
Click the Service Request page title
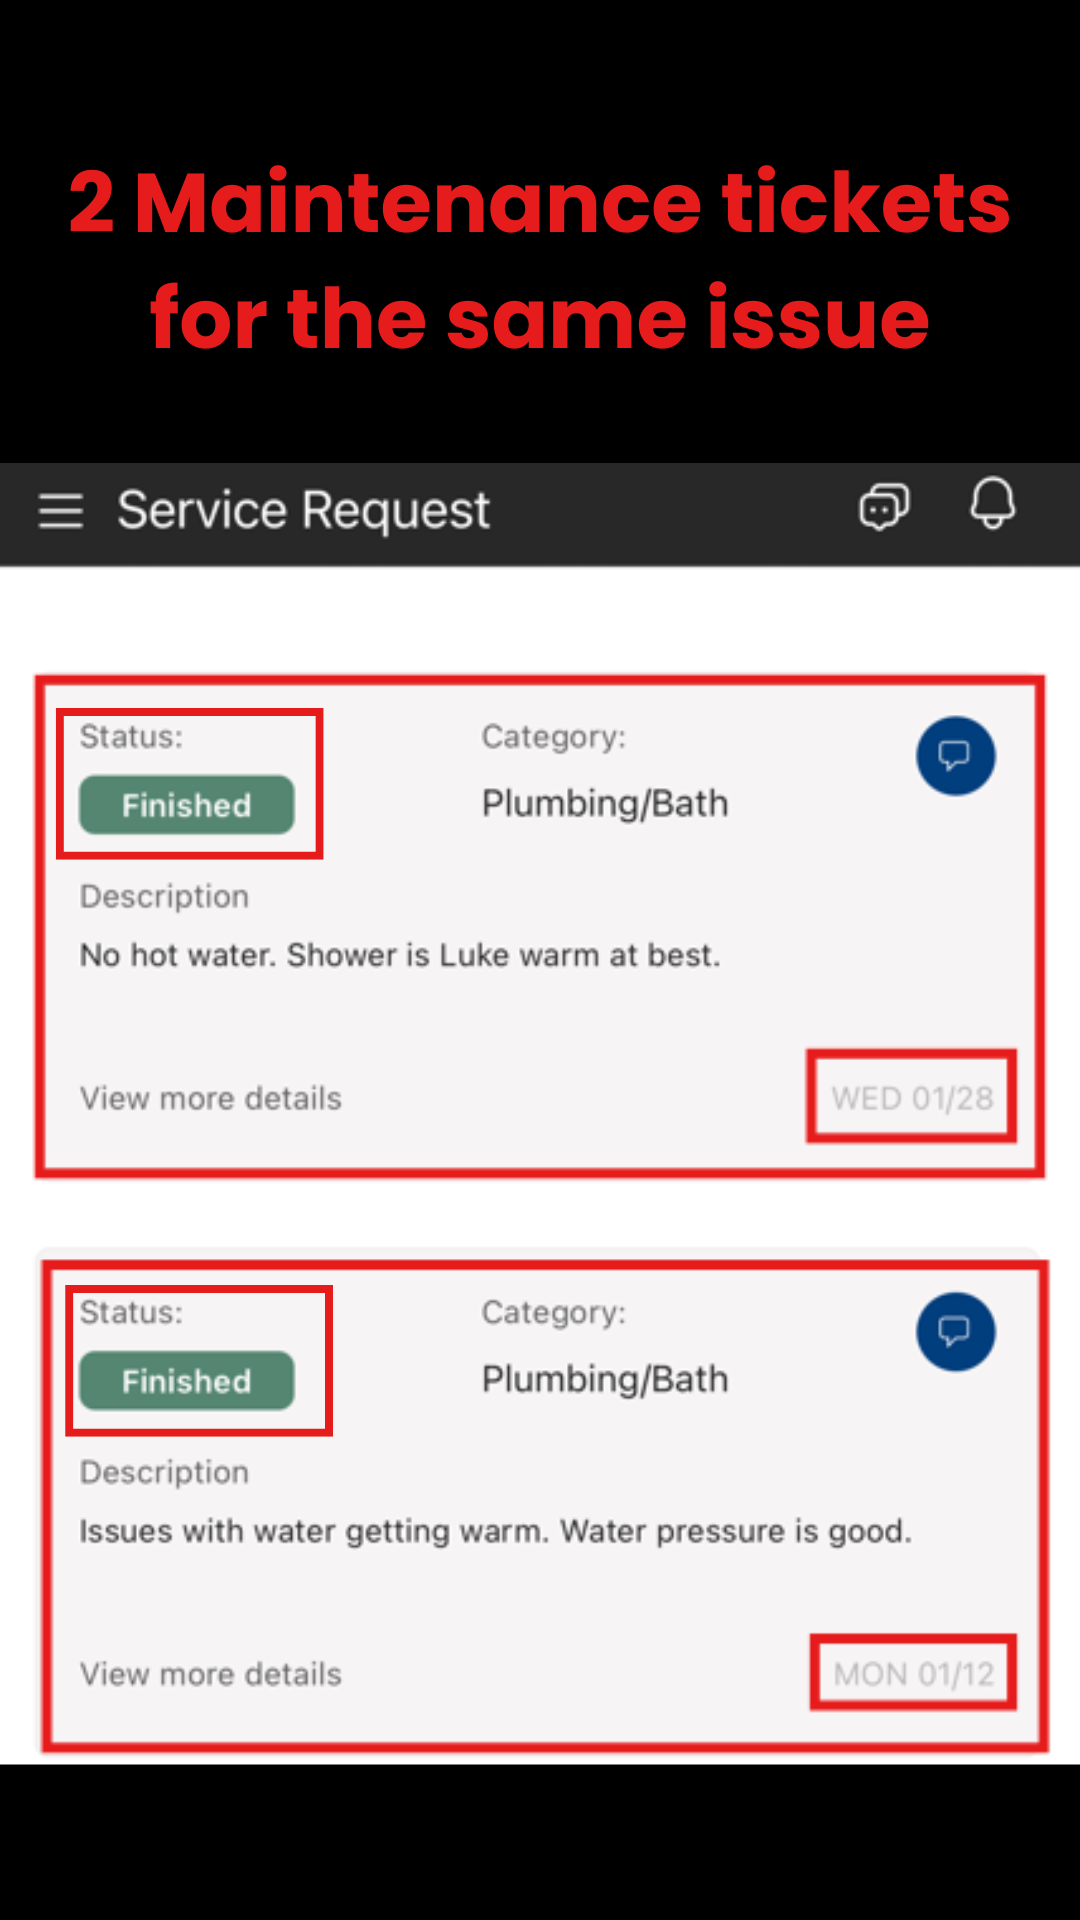coord(304,511)
